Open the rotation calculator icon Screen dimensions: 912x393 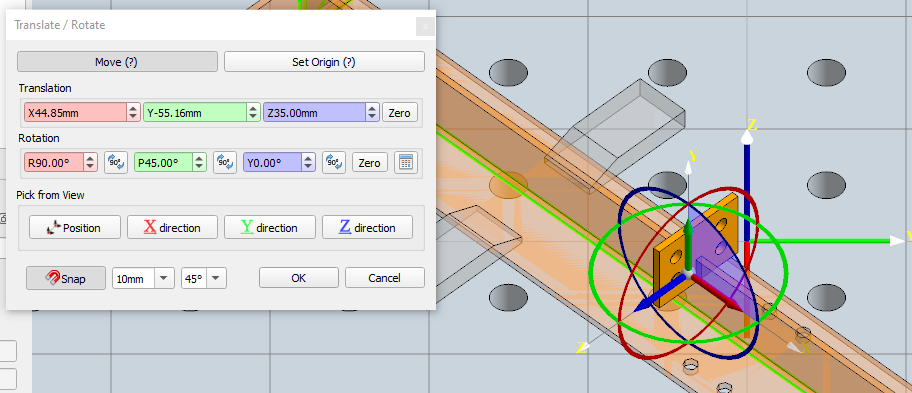point(406,163)
